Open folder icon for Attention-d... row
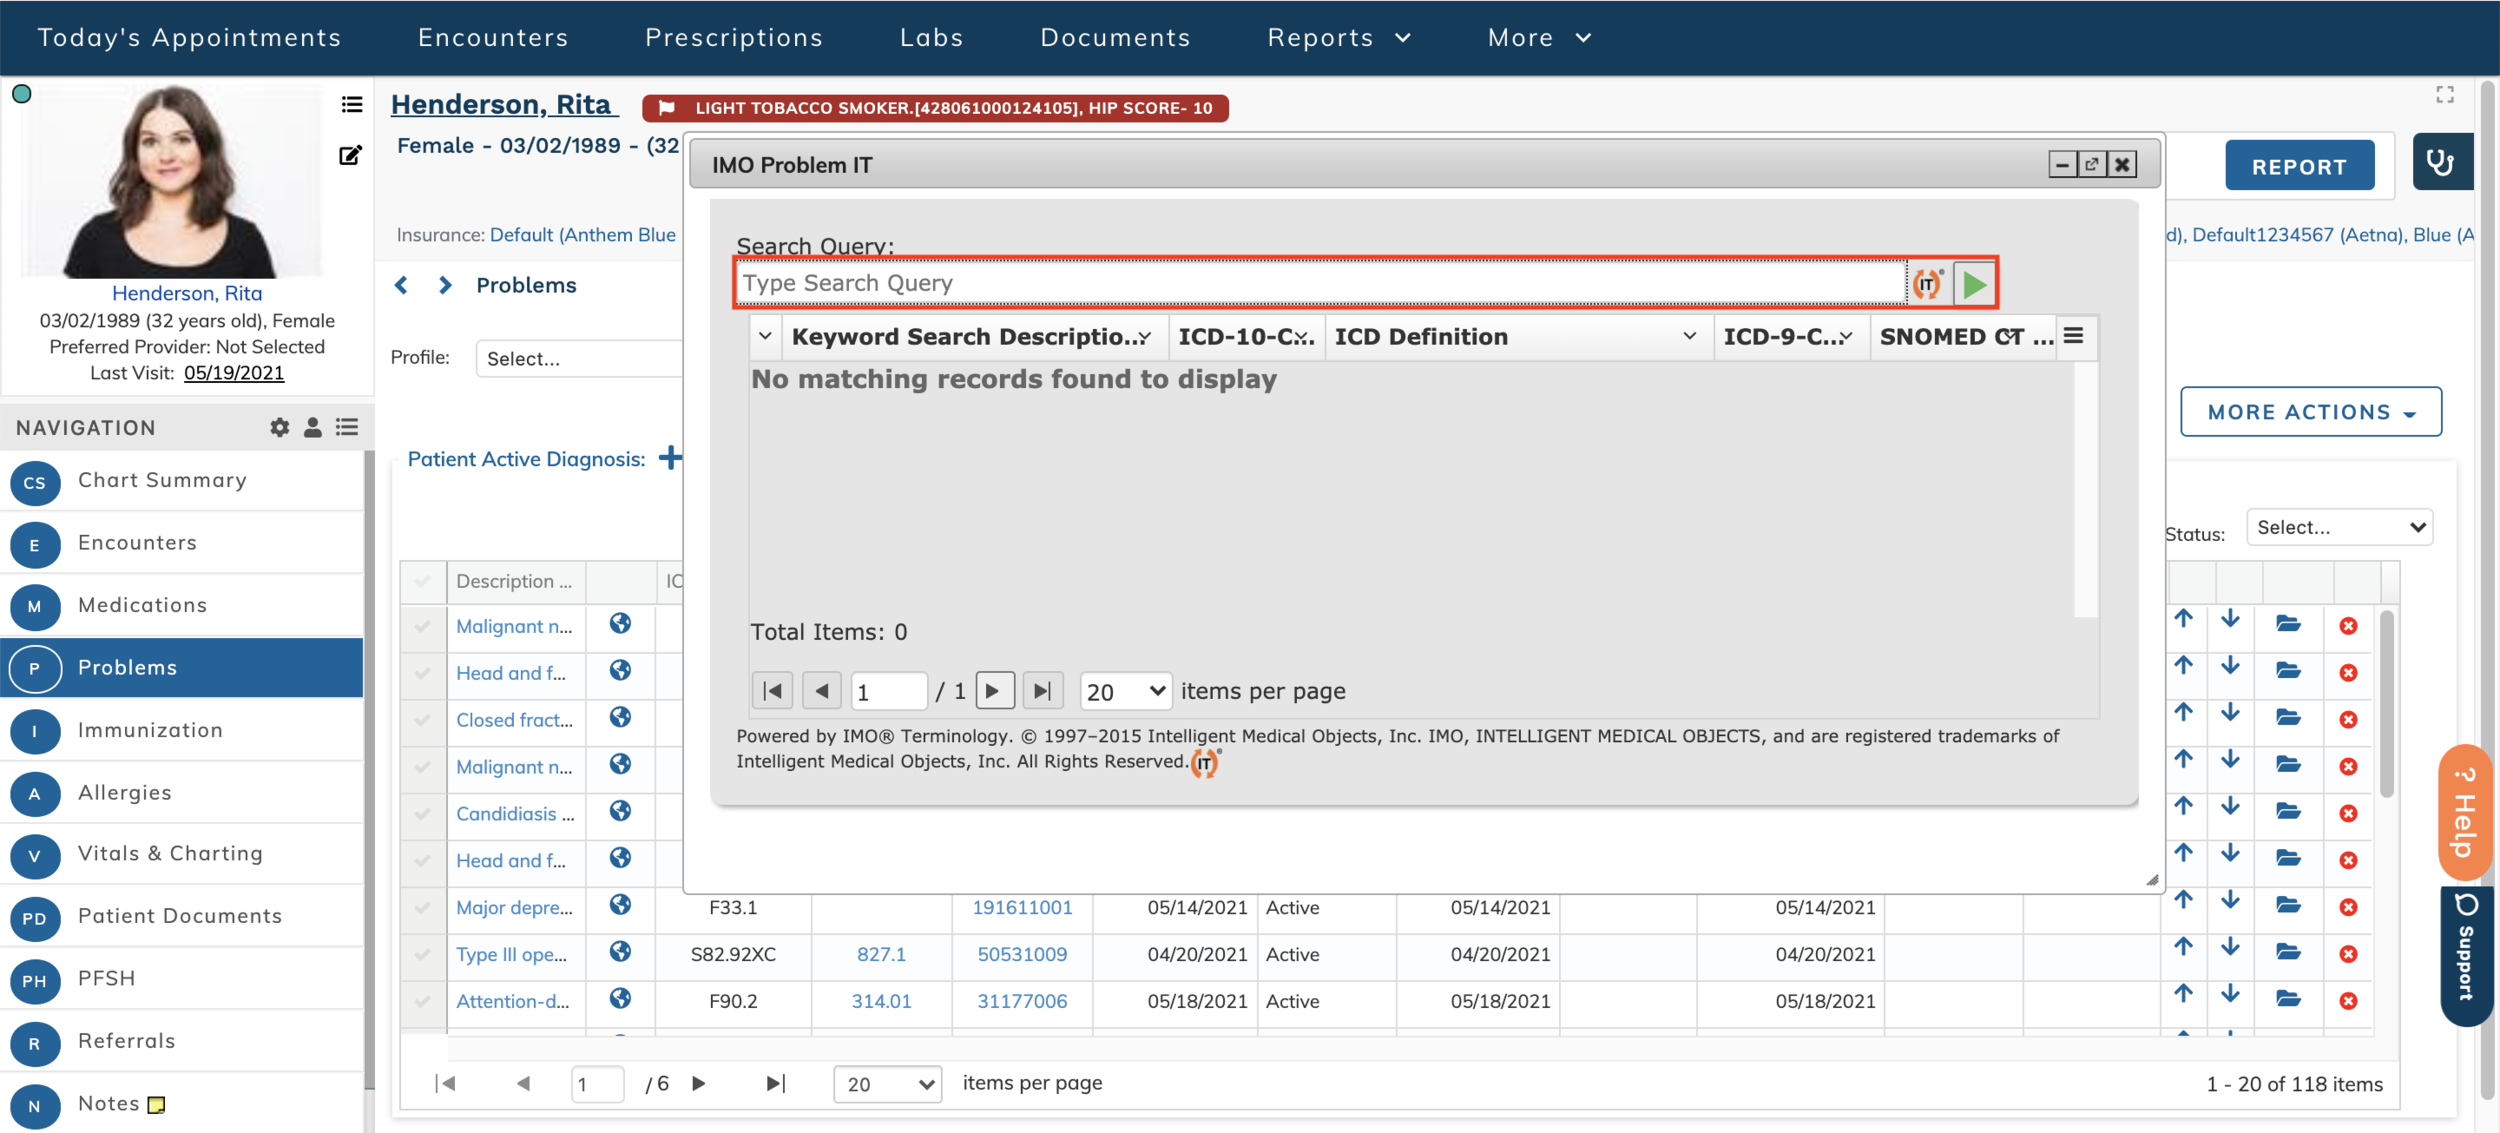The width and height of the screenshot is (2500, 1133). tap(2288, 999)
